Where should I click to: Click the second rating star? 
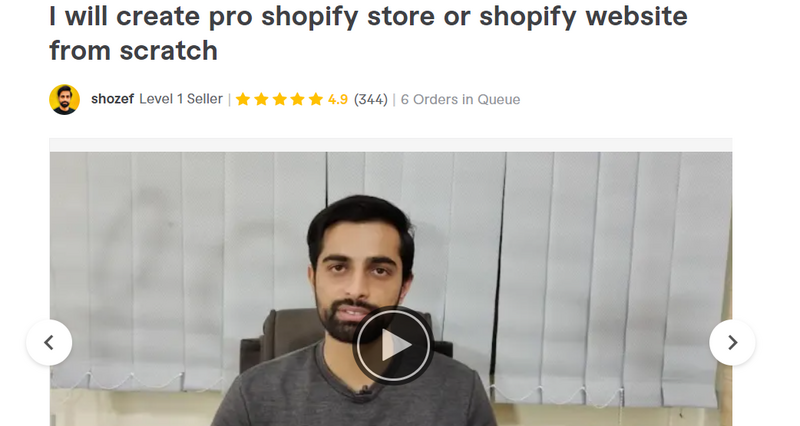point(261,99)
